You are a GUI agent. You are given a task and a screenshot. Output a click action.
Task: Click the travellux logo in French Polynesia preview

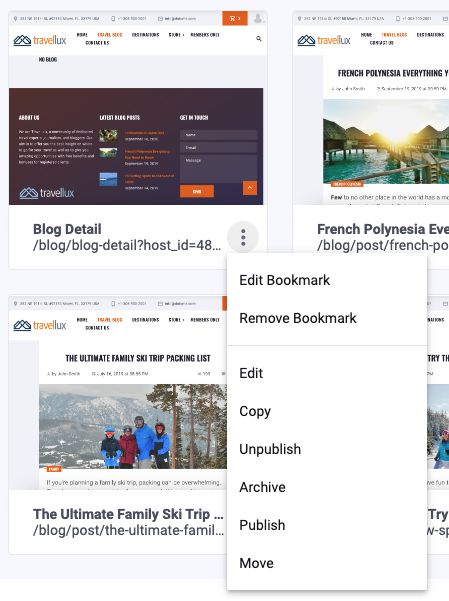[x=324, y=40]
